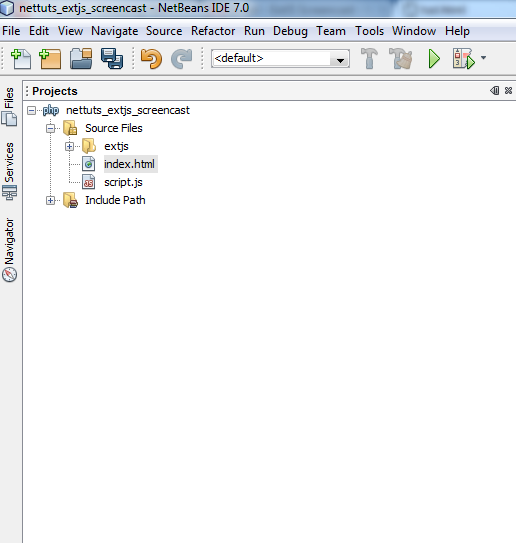Click the Build Project hammer icon

click(x=369, y=59)
